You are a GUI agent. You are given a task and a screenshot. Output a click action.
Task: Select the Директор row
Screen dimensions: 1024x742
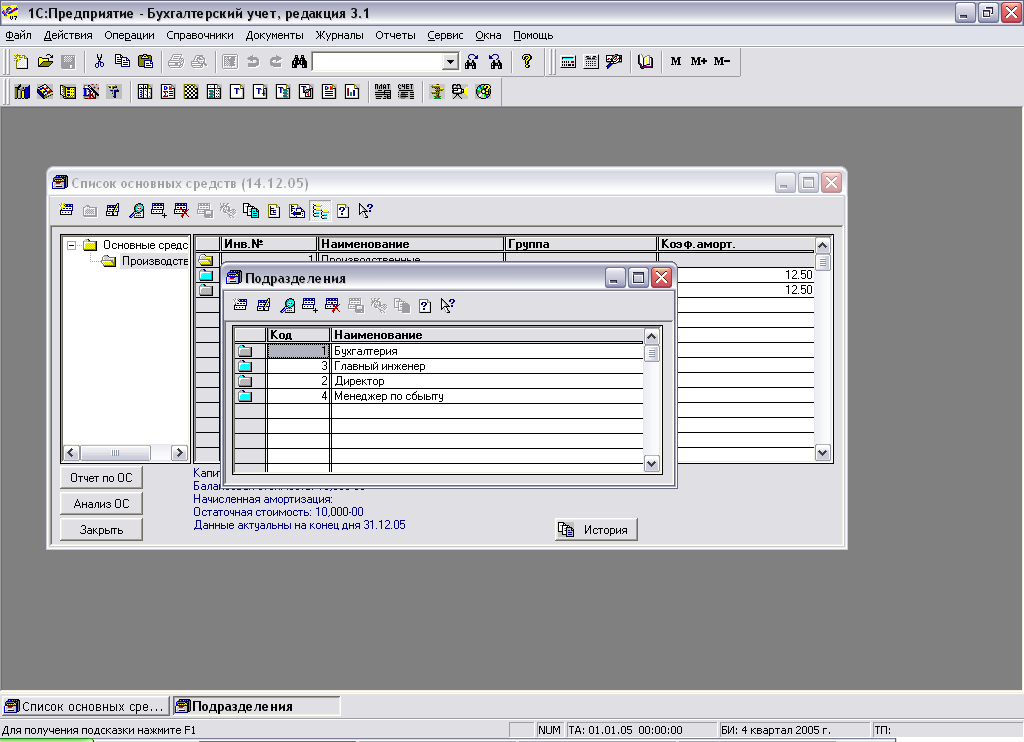click(x=439, y=381)
